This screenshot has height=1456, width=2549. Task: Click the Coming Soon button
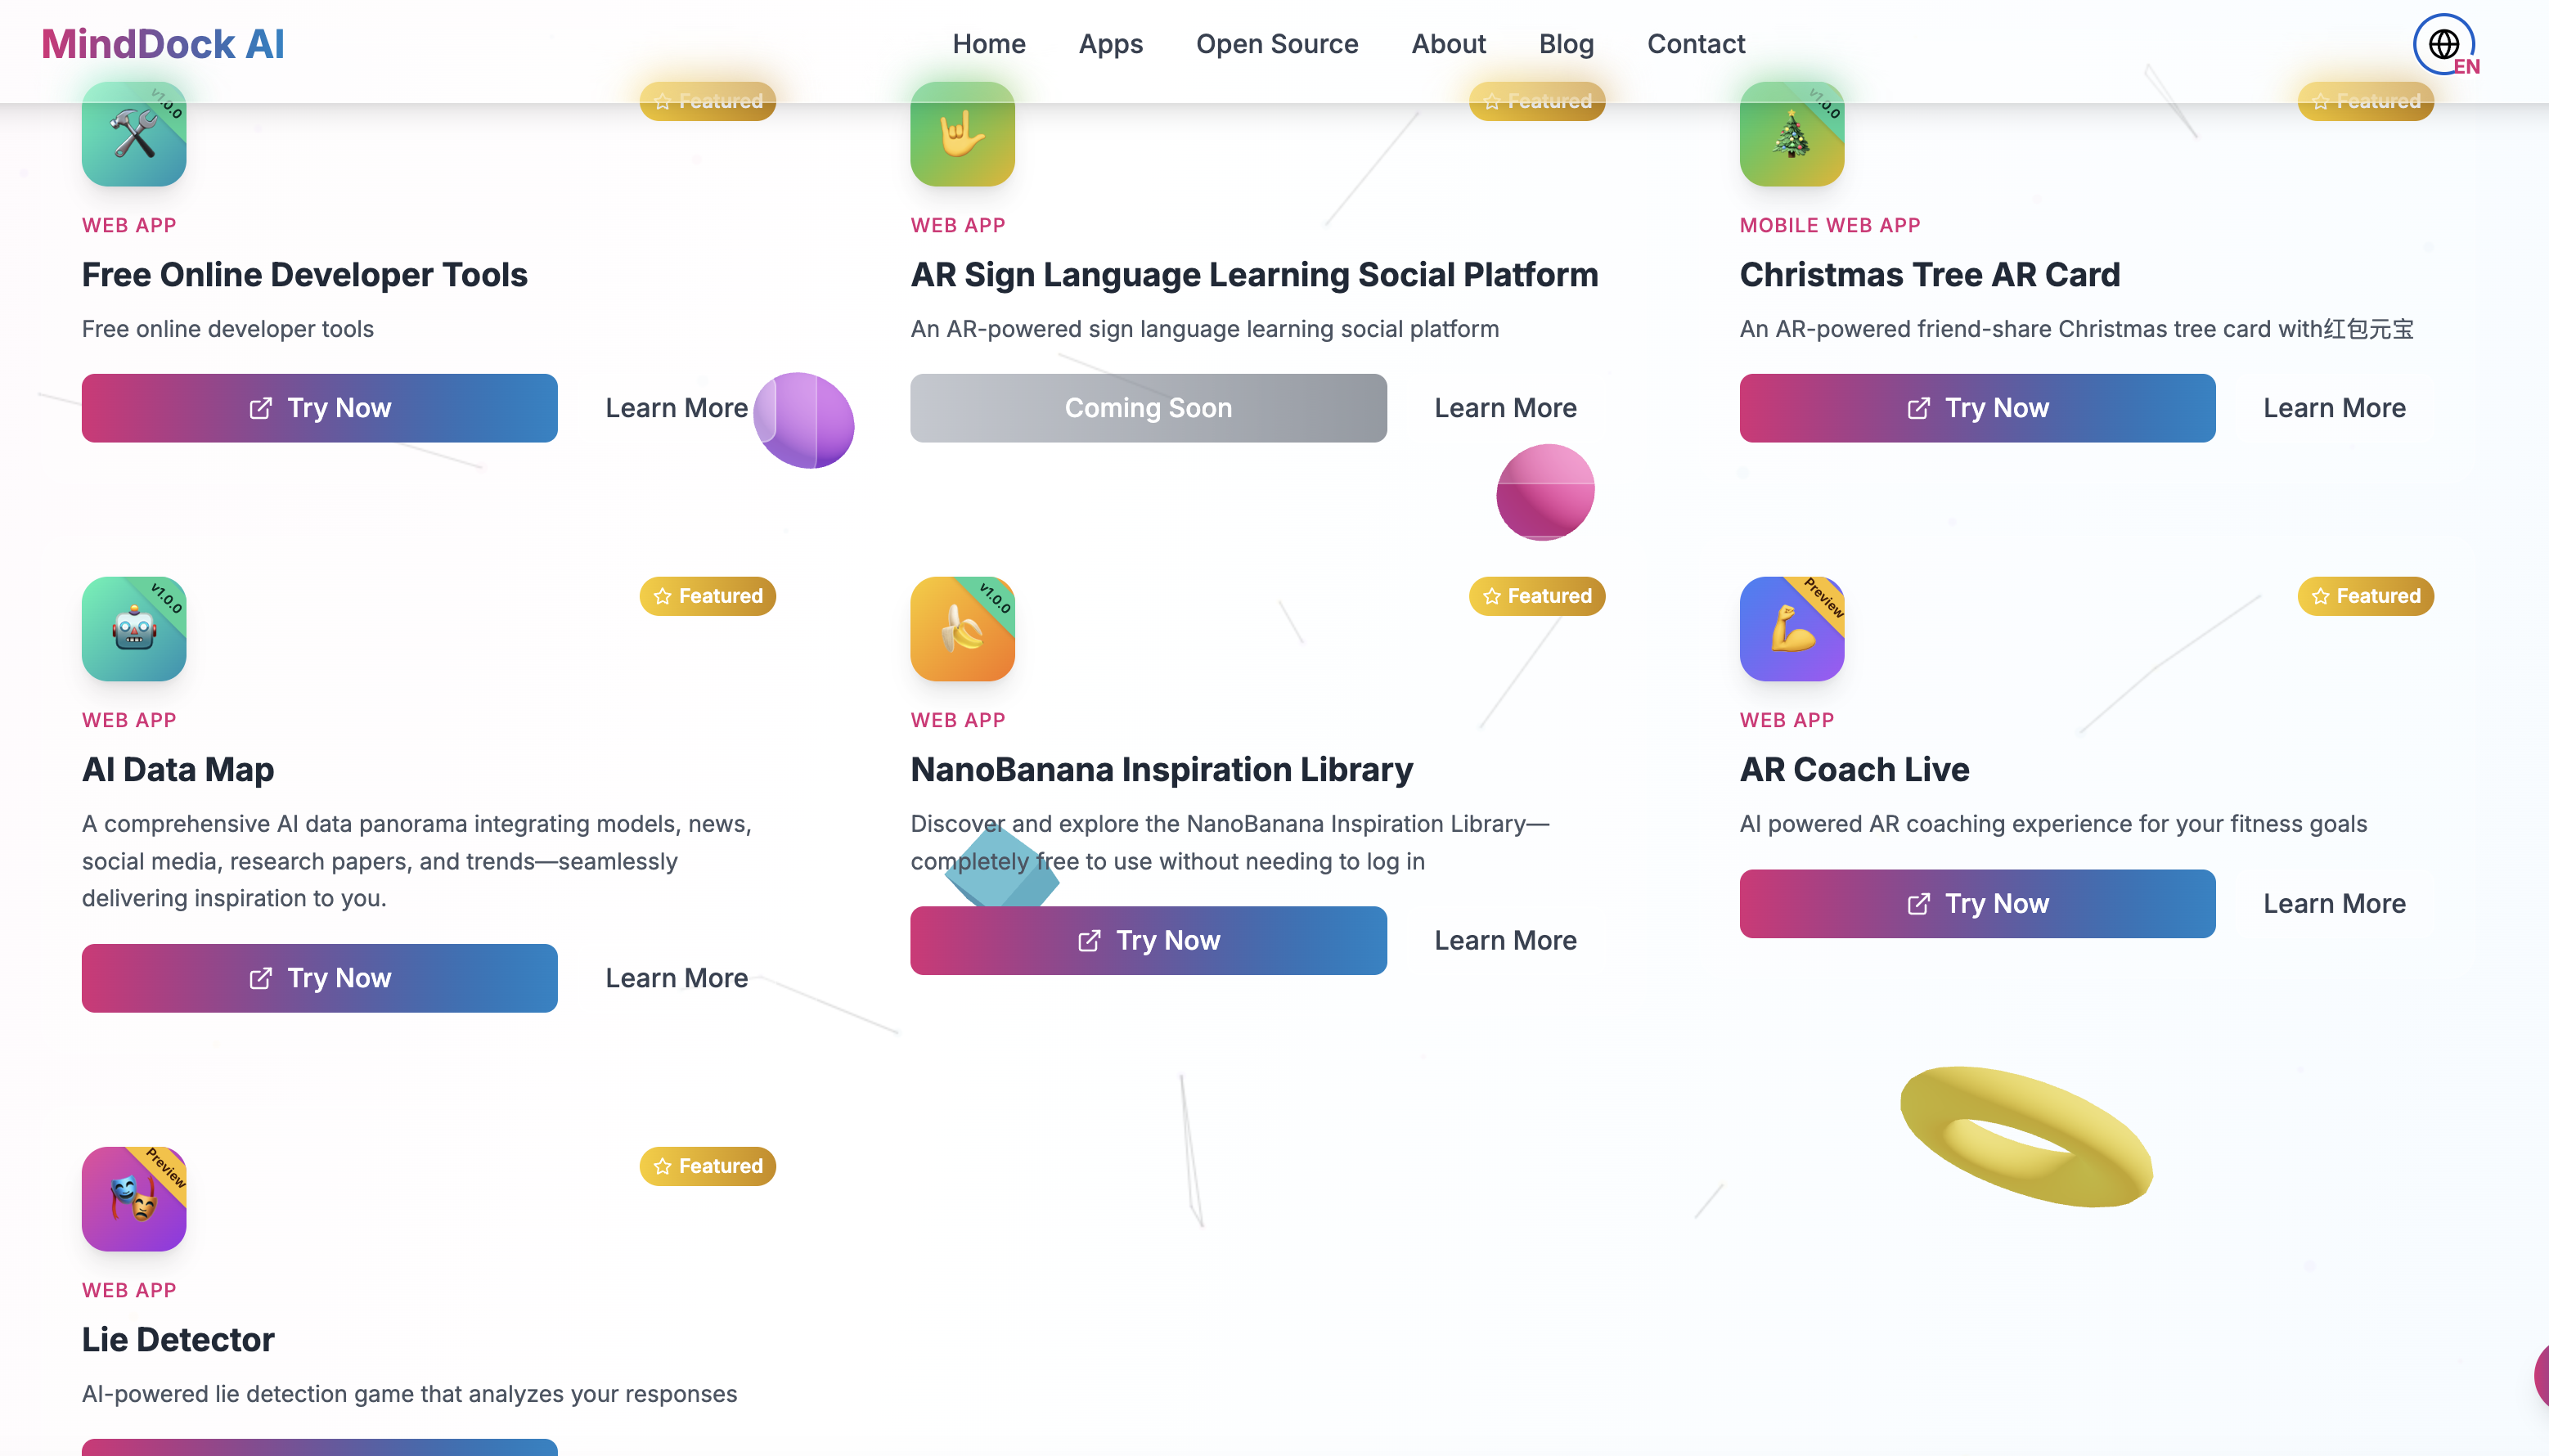[x=1148, y=407]
